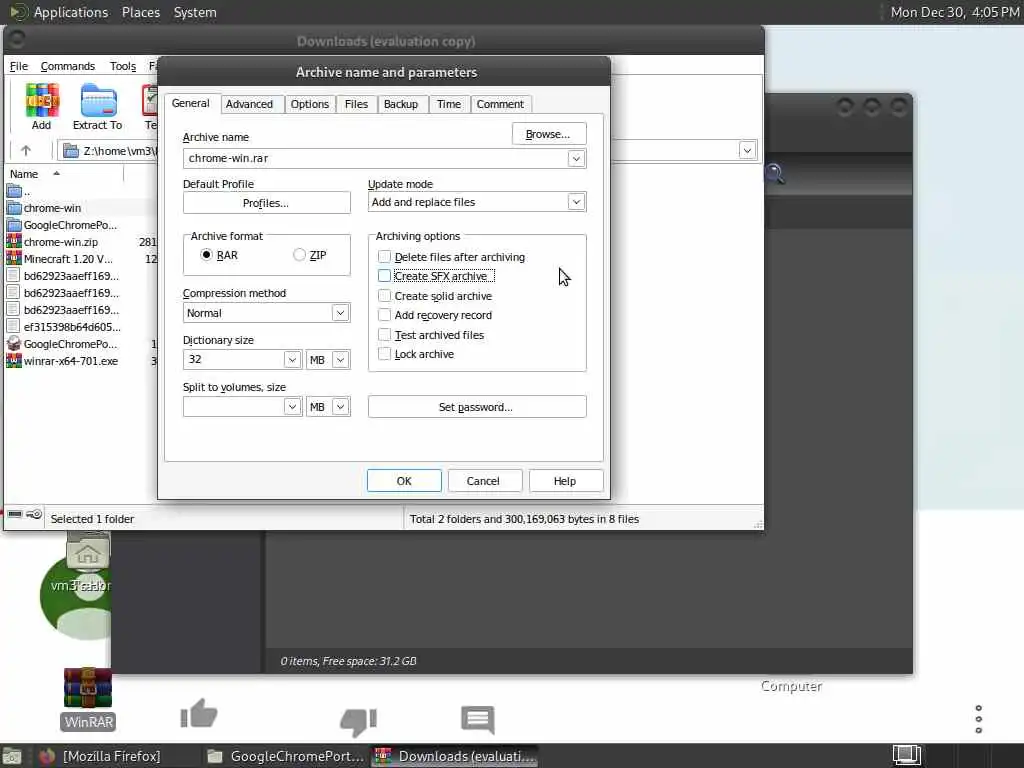Open the Files tab

357,104
